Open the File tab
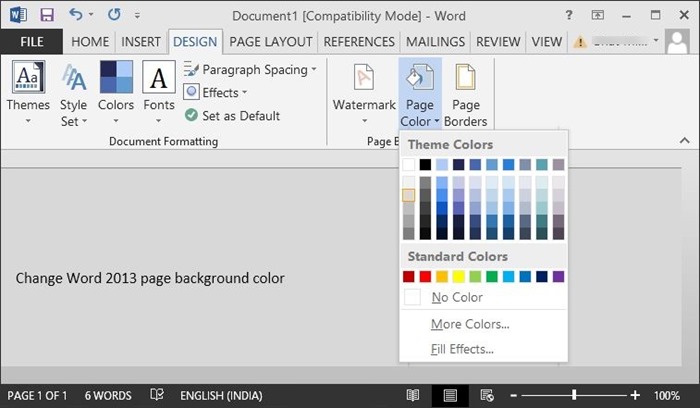The height and width of the screenshot is (408, 700). 31,41
